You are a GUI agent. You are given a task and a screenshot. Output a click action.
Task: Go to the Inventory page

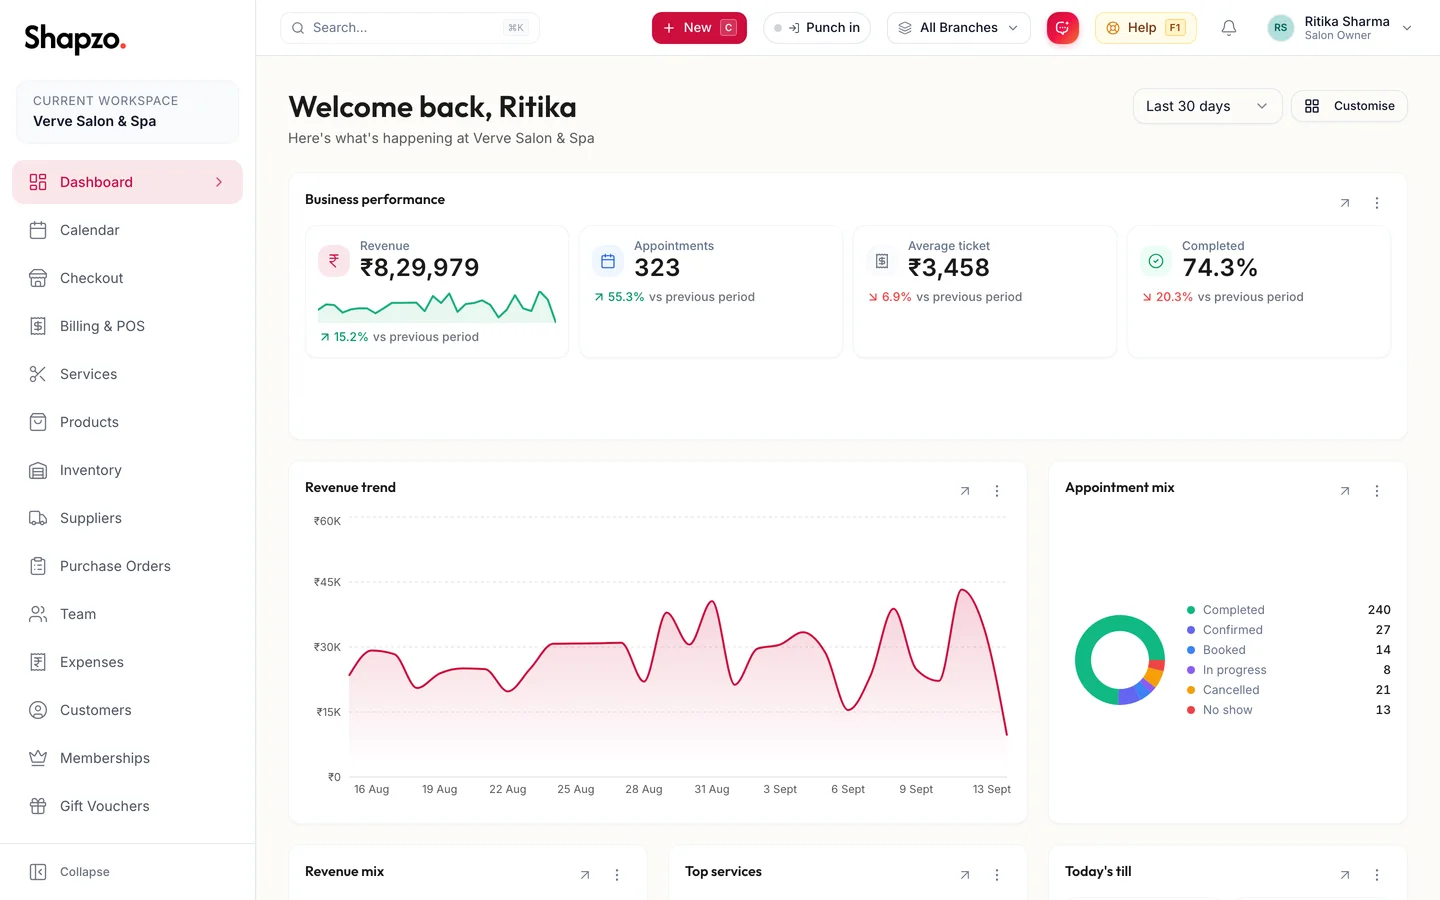point(127,470)
